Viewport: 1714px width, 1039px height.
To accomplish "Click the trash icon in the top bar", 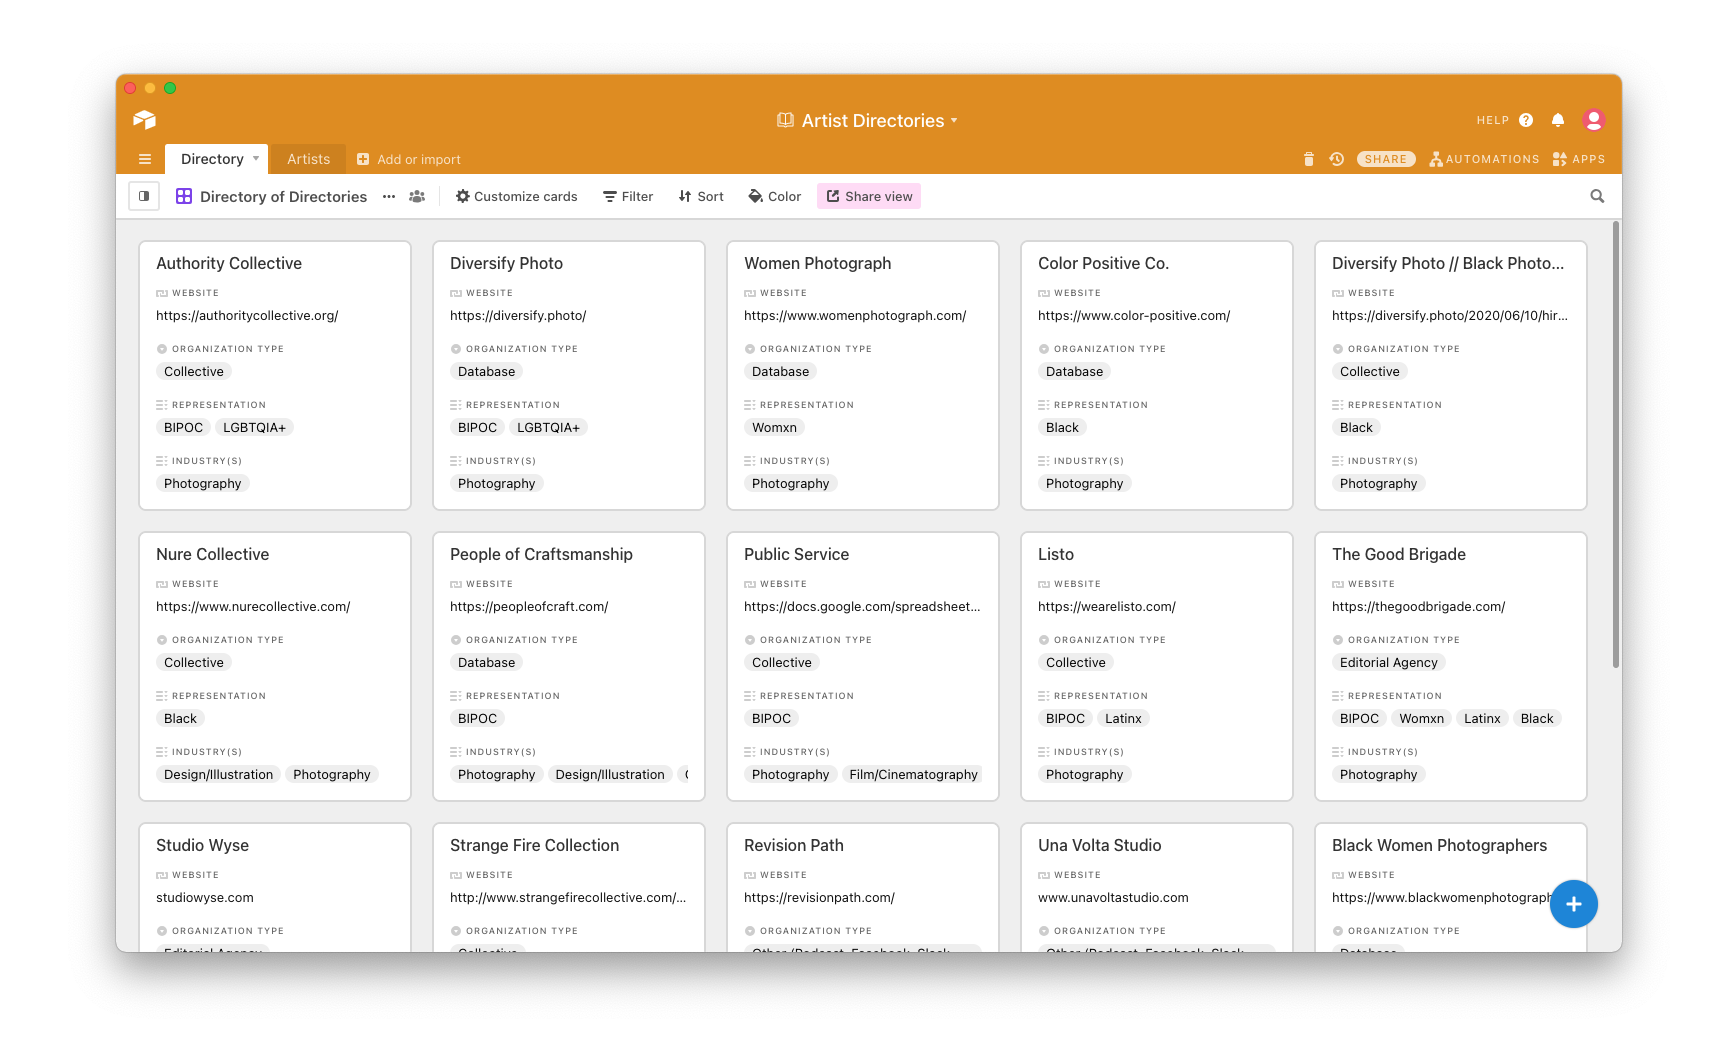I will click(x=1309, y=159).
